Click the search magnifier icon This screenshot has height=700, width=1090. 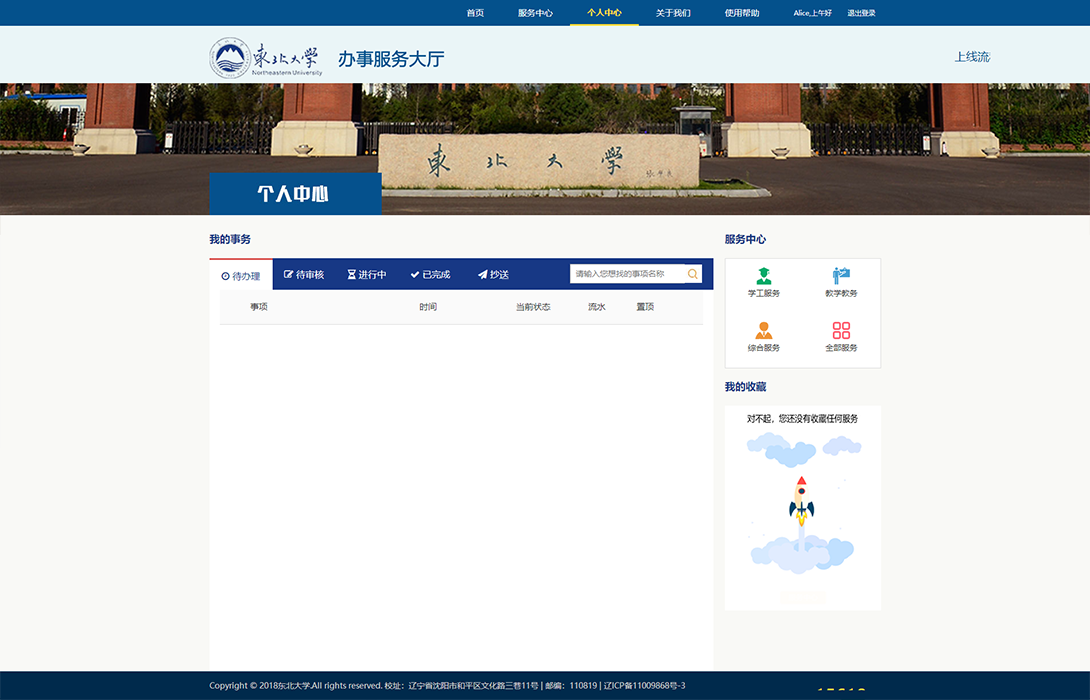click(692, 274)
